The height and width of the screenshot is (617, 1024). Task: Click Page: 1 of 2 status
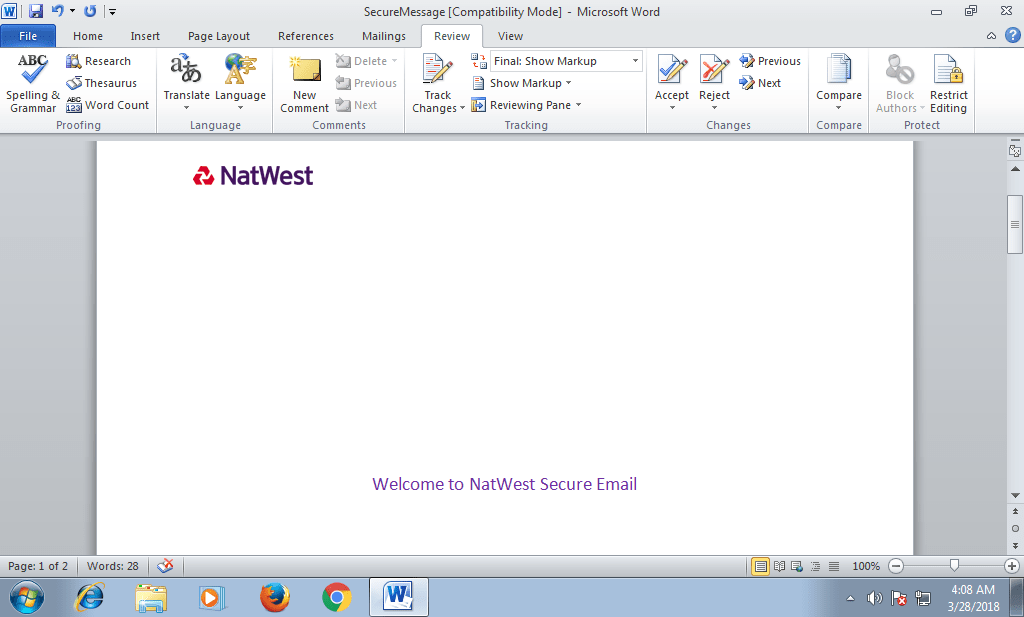click(38, 566)
